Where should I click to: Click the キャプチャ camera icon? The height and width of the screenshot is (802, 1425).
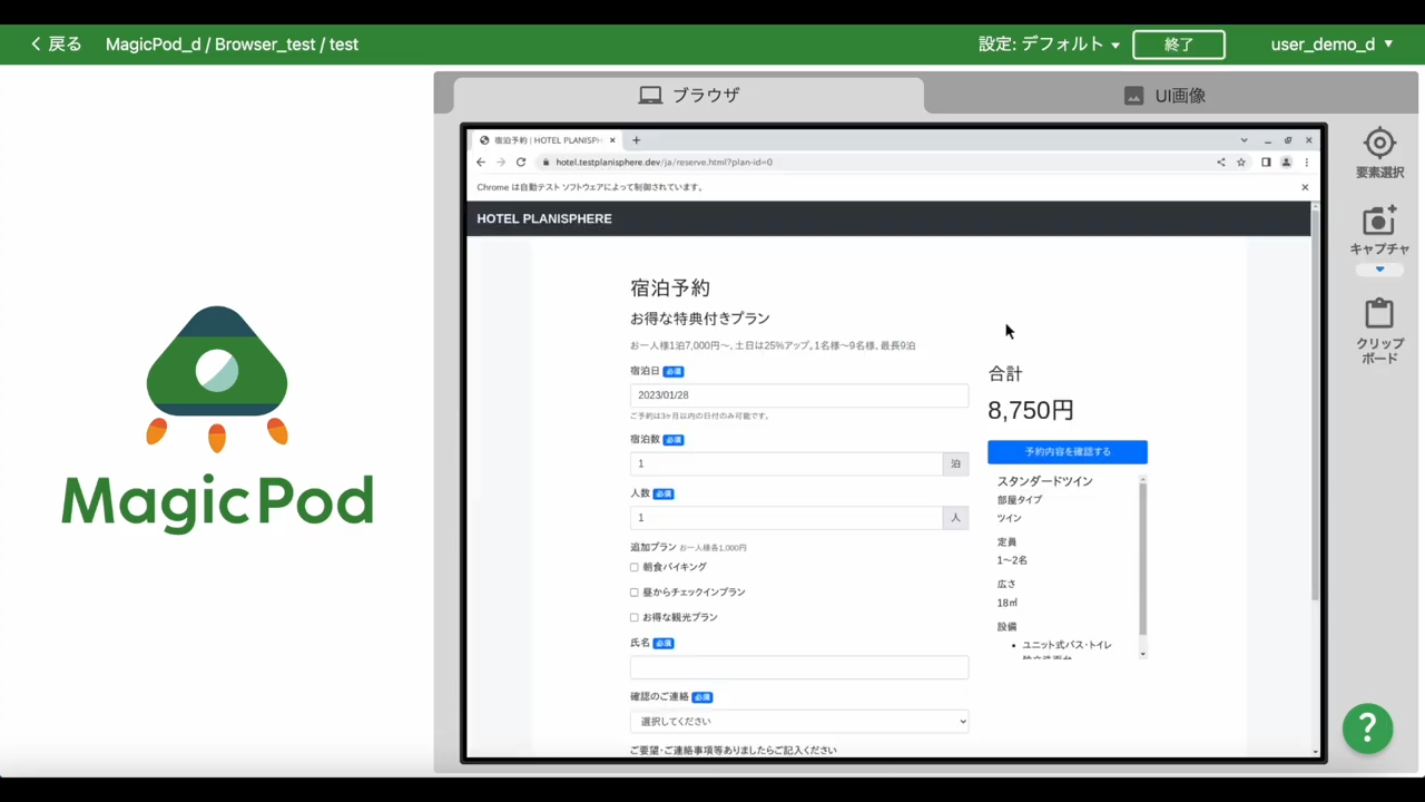(1379, 221)
